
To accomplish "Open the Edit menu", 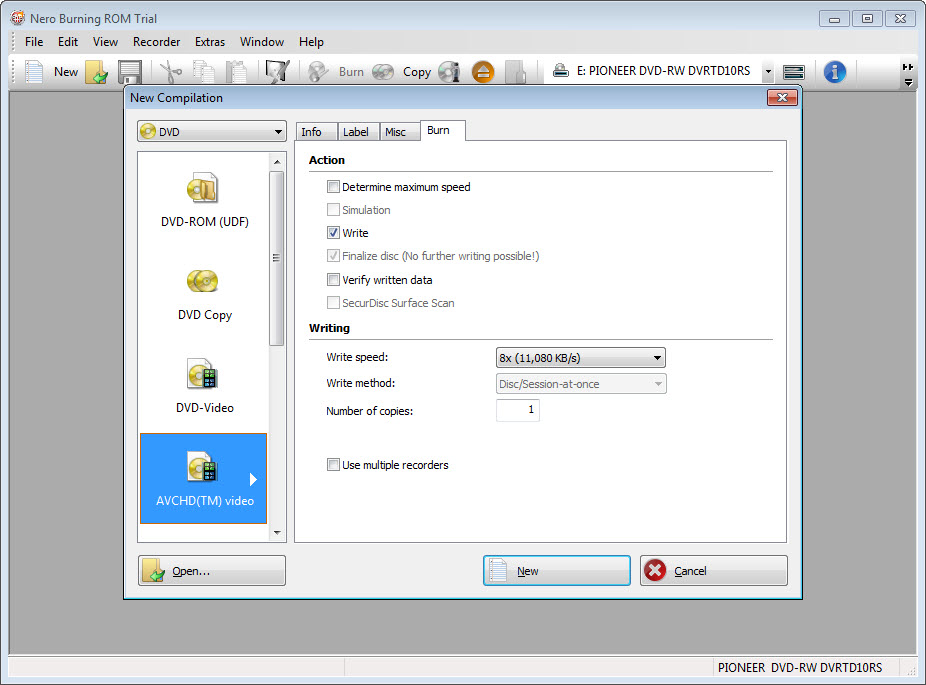I will [67, 42].
